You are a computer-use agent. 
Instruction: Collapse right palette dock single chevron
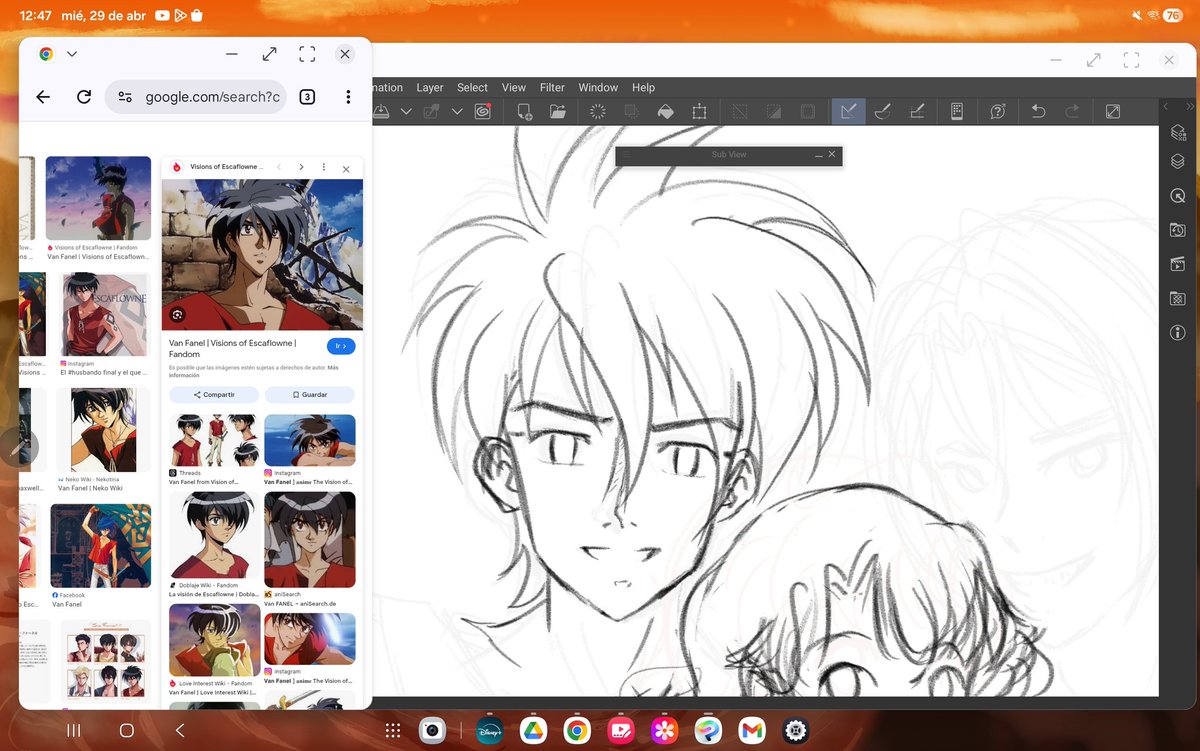(x=1166, y=106)
